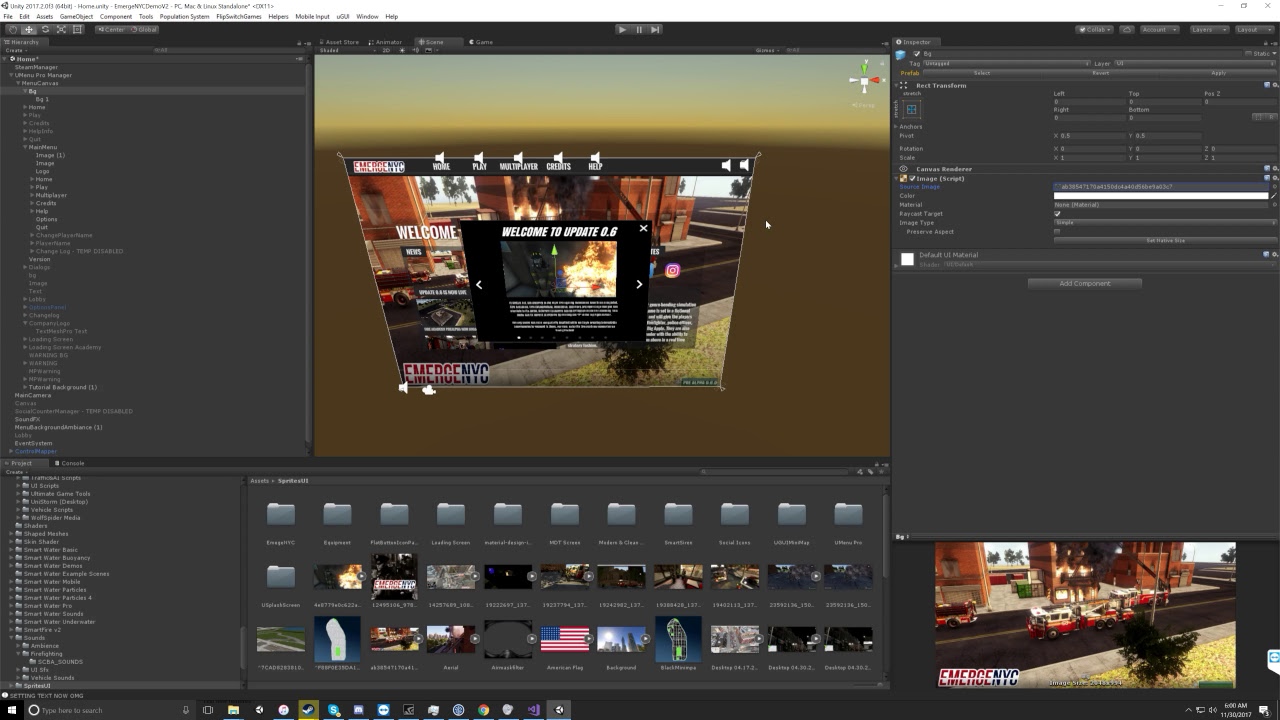Image resolution: width=1280 pixels, height=720 pixels.
Task: Start Play mode with Play button
Action: pyautogui.click(x=622, y=29)
